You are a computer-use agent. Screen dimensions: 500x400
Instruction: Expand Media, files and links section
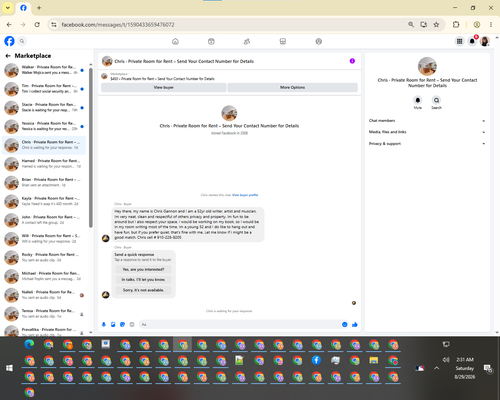[x=427, y=132]
